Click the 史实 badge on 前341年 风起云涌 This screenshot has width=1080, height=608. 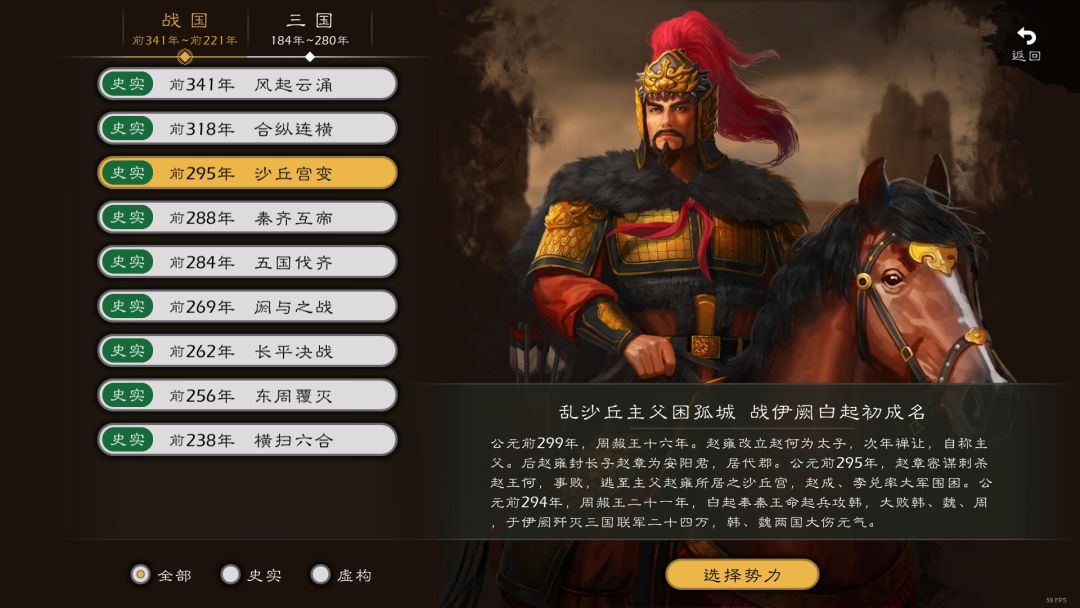[127, 84]
